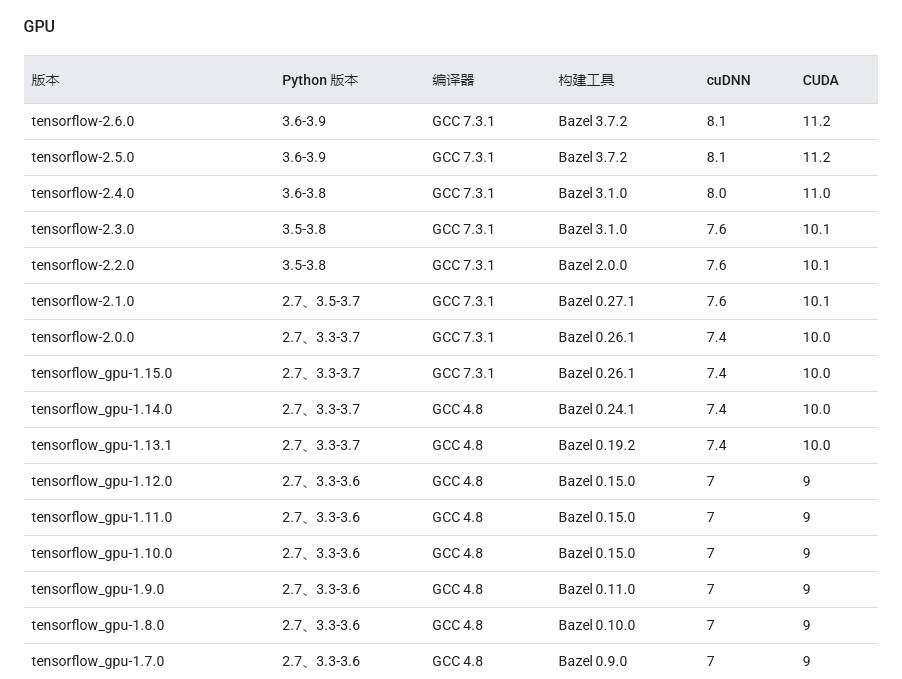Screen dimensions: 902x679
Task: Click the cuDNN column header
Action: point(728,80)
